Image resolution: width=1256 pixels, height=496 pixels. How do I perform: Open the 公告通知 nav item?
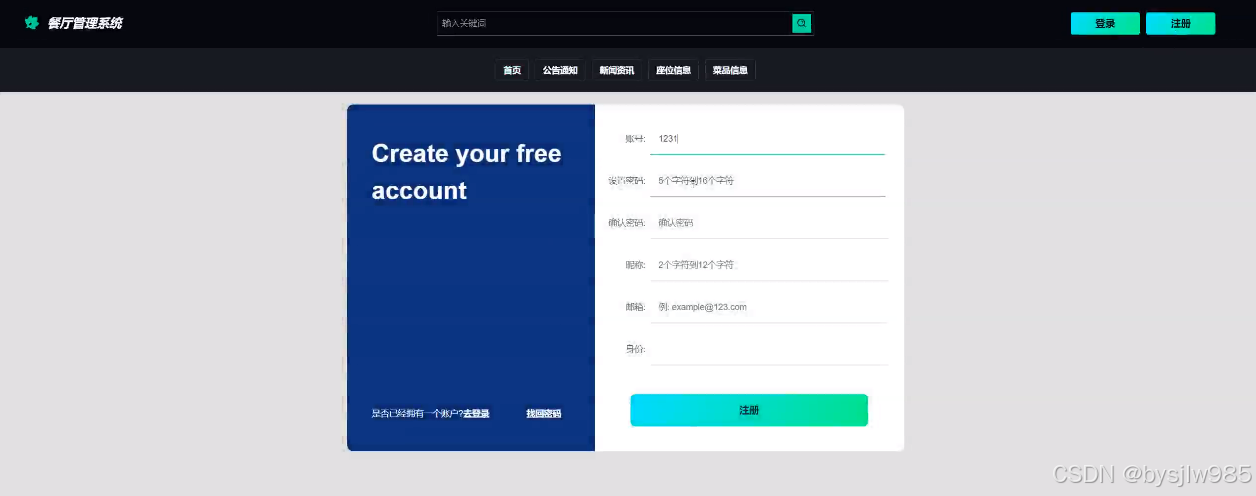pos(560,70)
